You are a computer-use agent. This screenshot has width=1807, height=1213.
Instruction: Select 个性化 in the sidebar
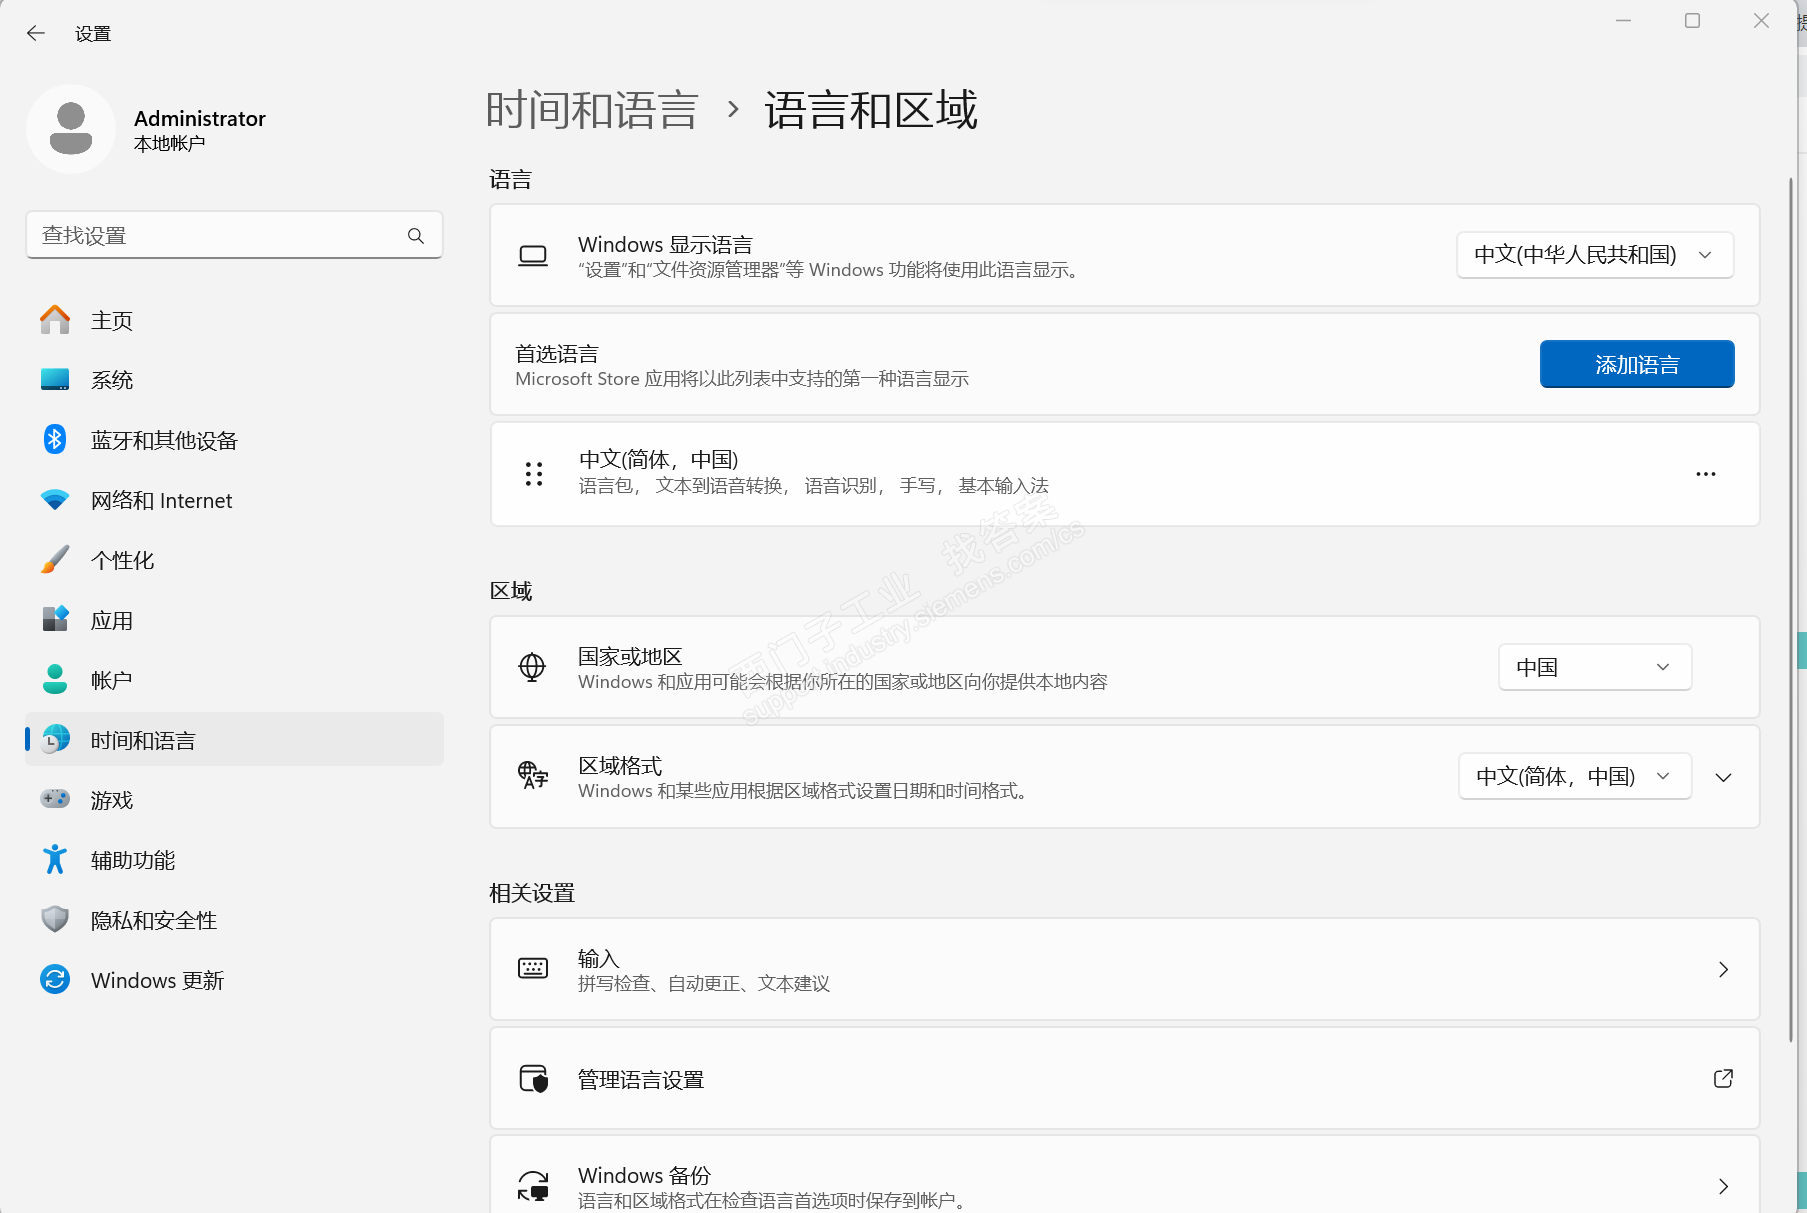[x=234, y=560]
